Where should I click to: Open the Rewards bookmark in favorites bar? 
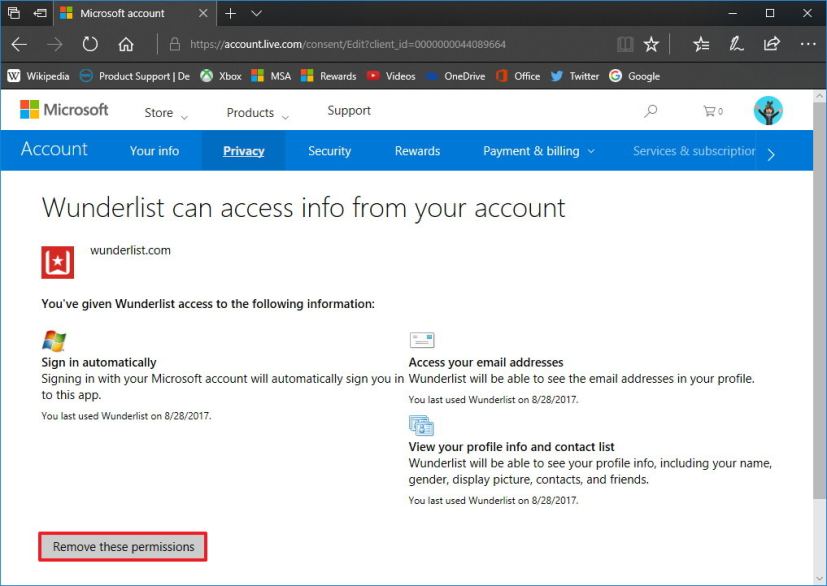click(x=329, y=76)
